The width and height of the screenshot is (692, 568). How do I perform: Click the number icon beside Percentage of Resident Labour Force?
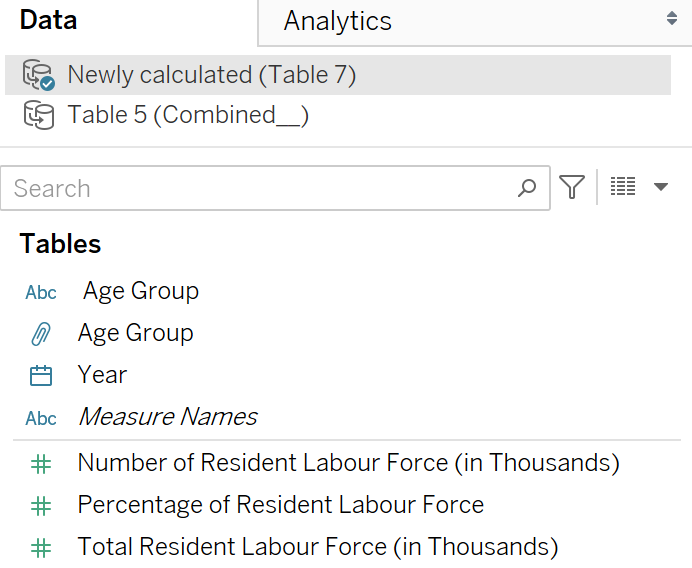pos(41,506)
